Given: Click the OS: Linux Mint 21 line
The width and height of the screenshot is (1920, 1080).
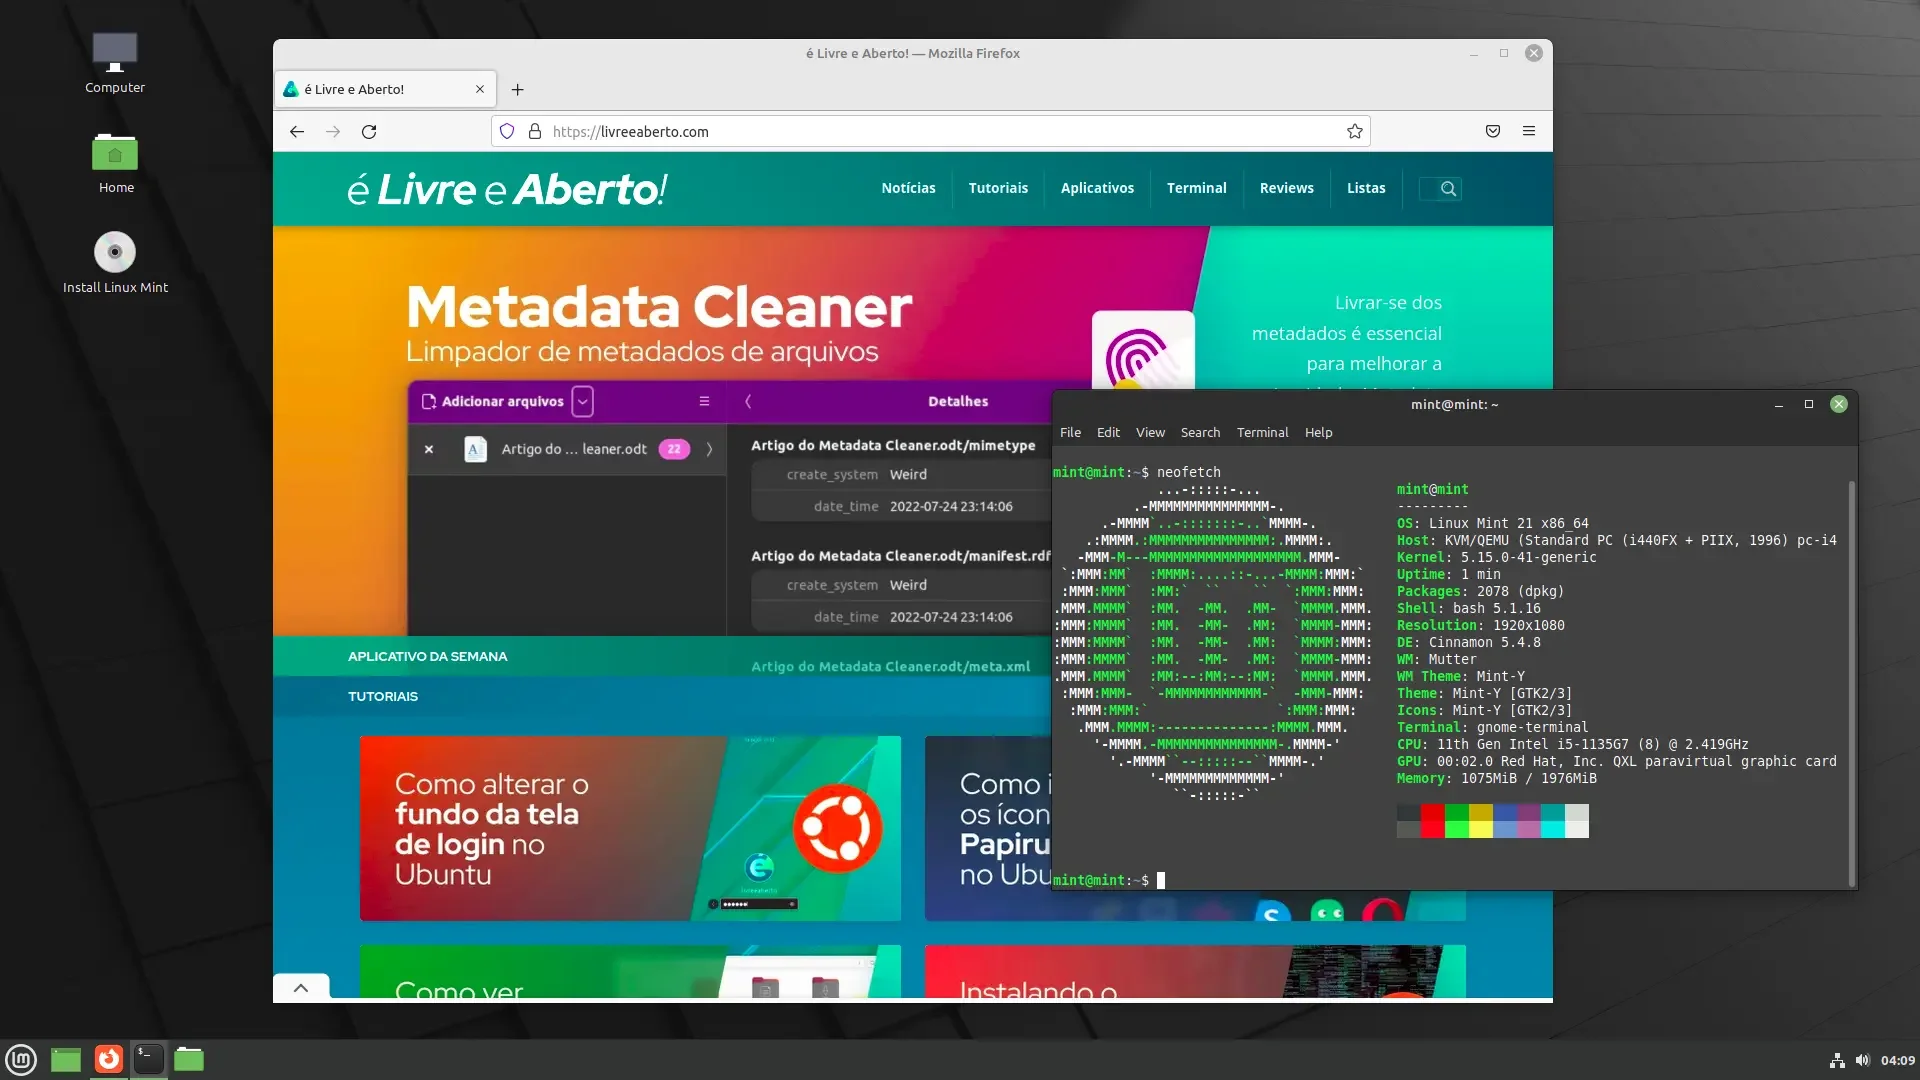Looking at the screenshot, I should (x=1492, y=523).
